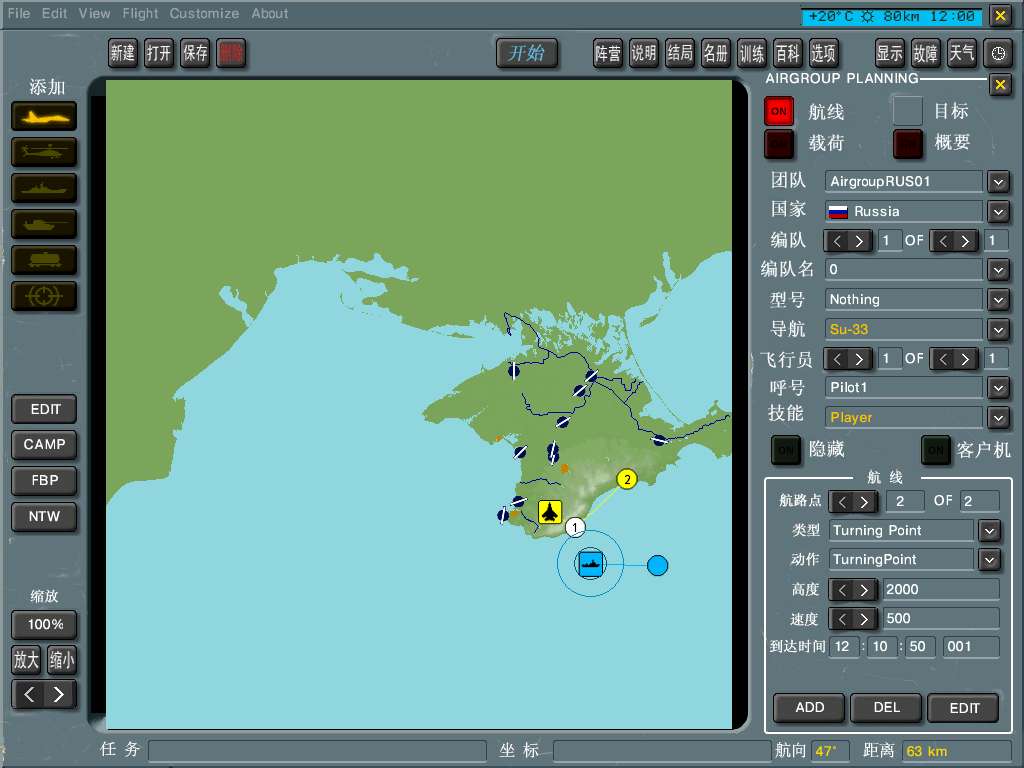This screenshot has width=1024, height=768.
Task: Click the 高度 altitude 2000 field
Action: click(940, 590)
